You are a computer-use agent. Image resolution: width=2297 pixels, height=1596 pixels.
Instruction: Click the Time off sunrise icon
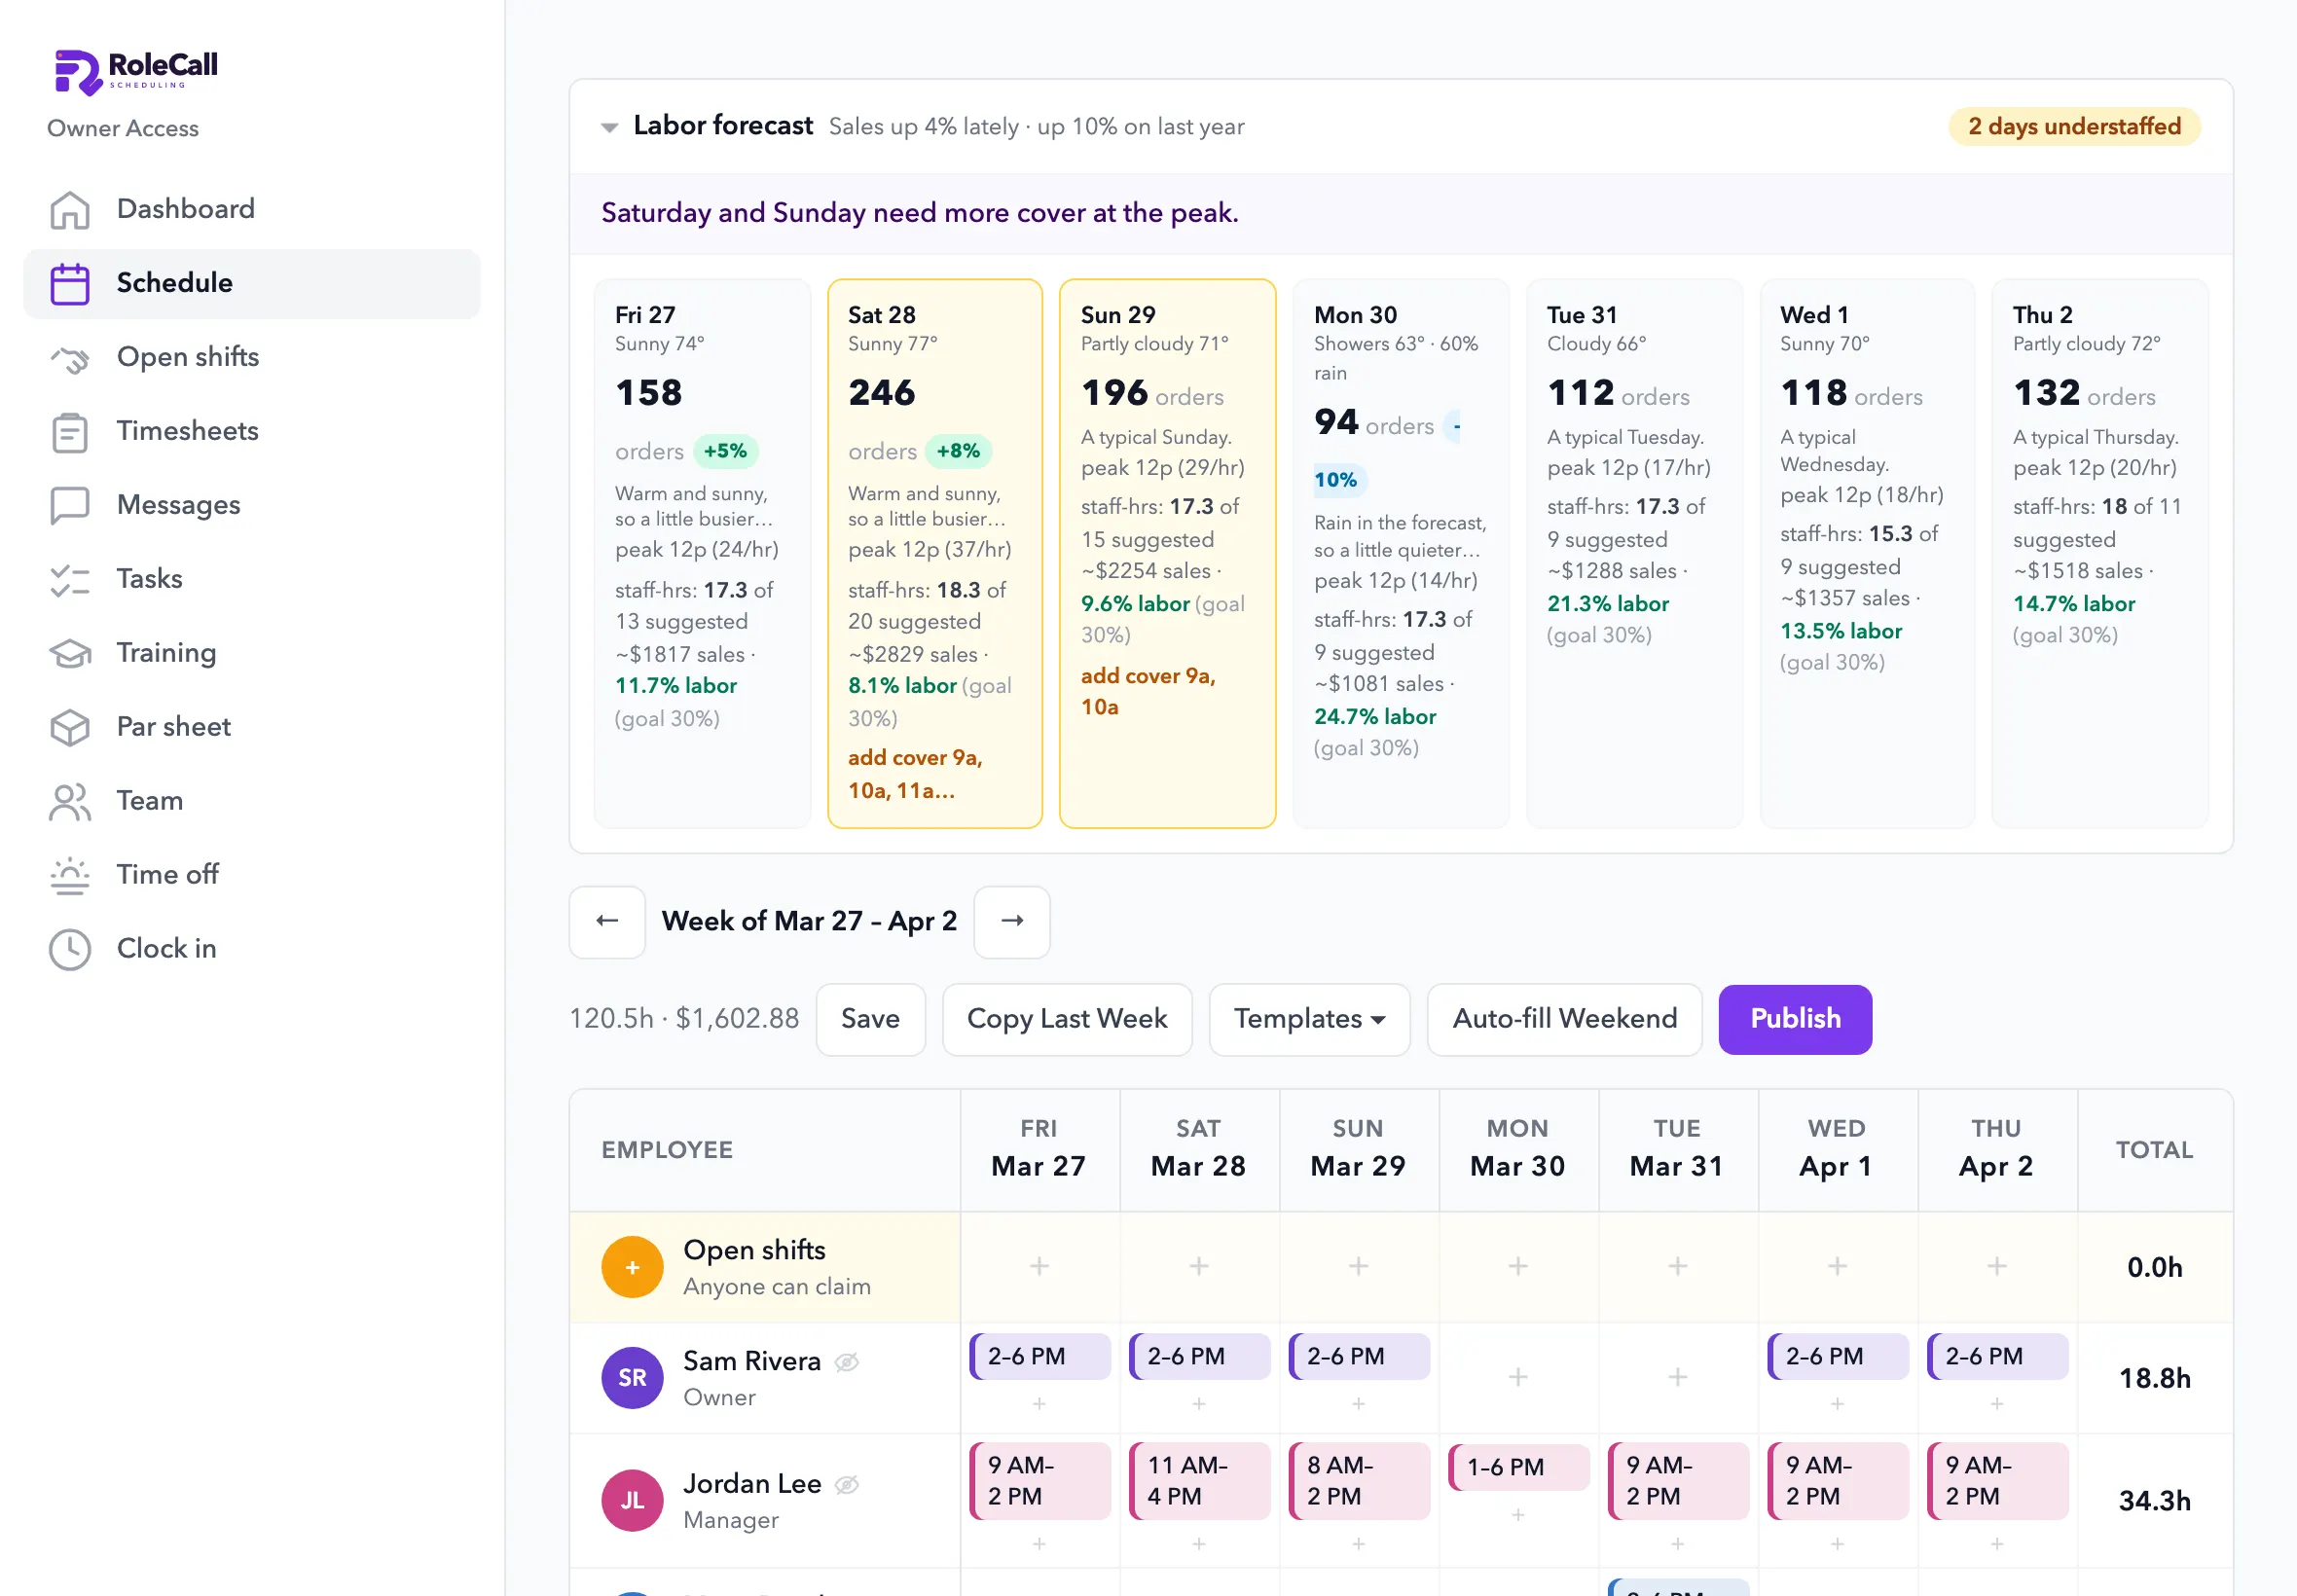pos(70,875)
